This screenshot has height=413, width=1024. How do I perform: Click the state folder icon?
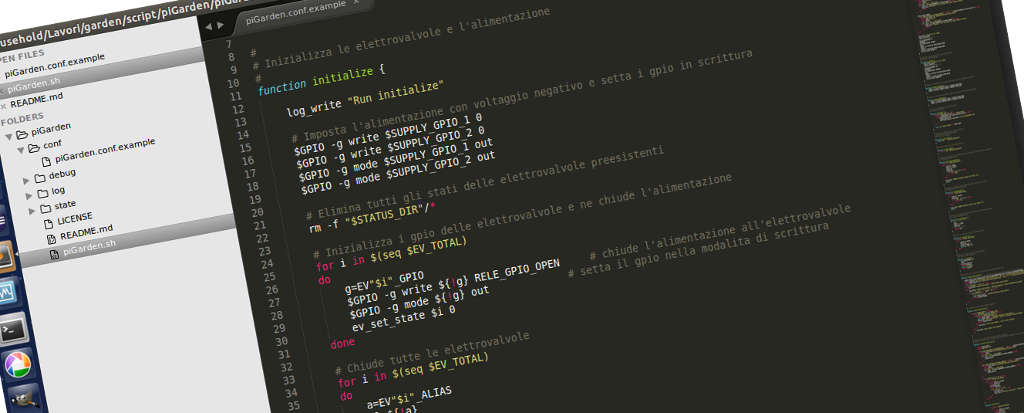point(45,208)
